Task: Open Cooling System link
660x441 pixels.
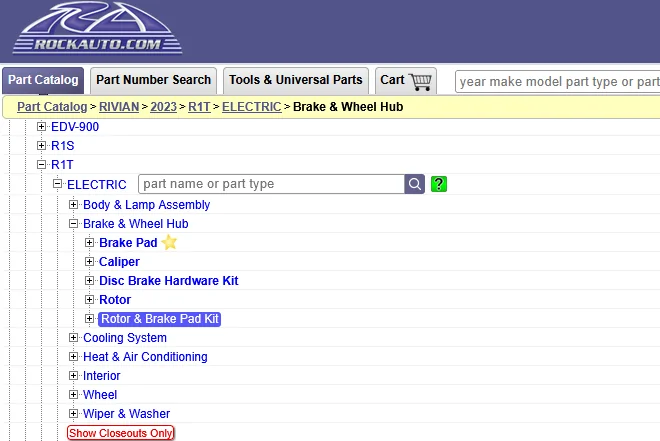Action: 125,337
